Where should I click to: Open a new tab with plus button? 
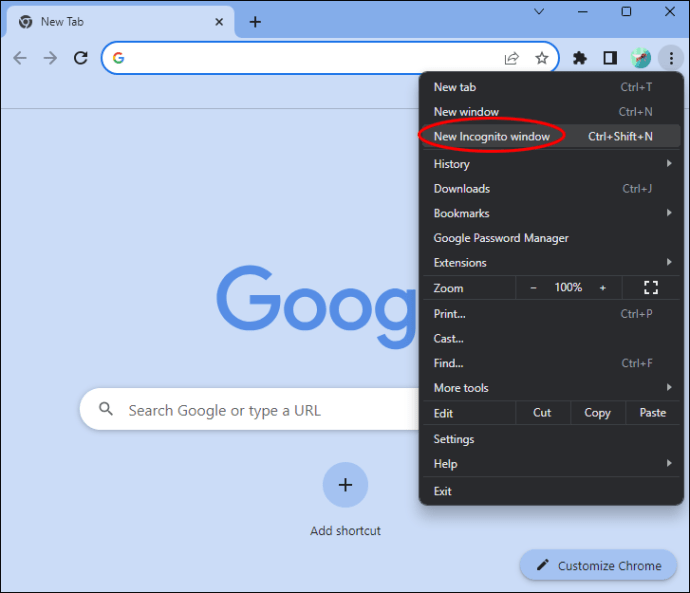click(x=255, y=22)
